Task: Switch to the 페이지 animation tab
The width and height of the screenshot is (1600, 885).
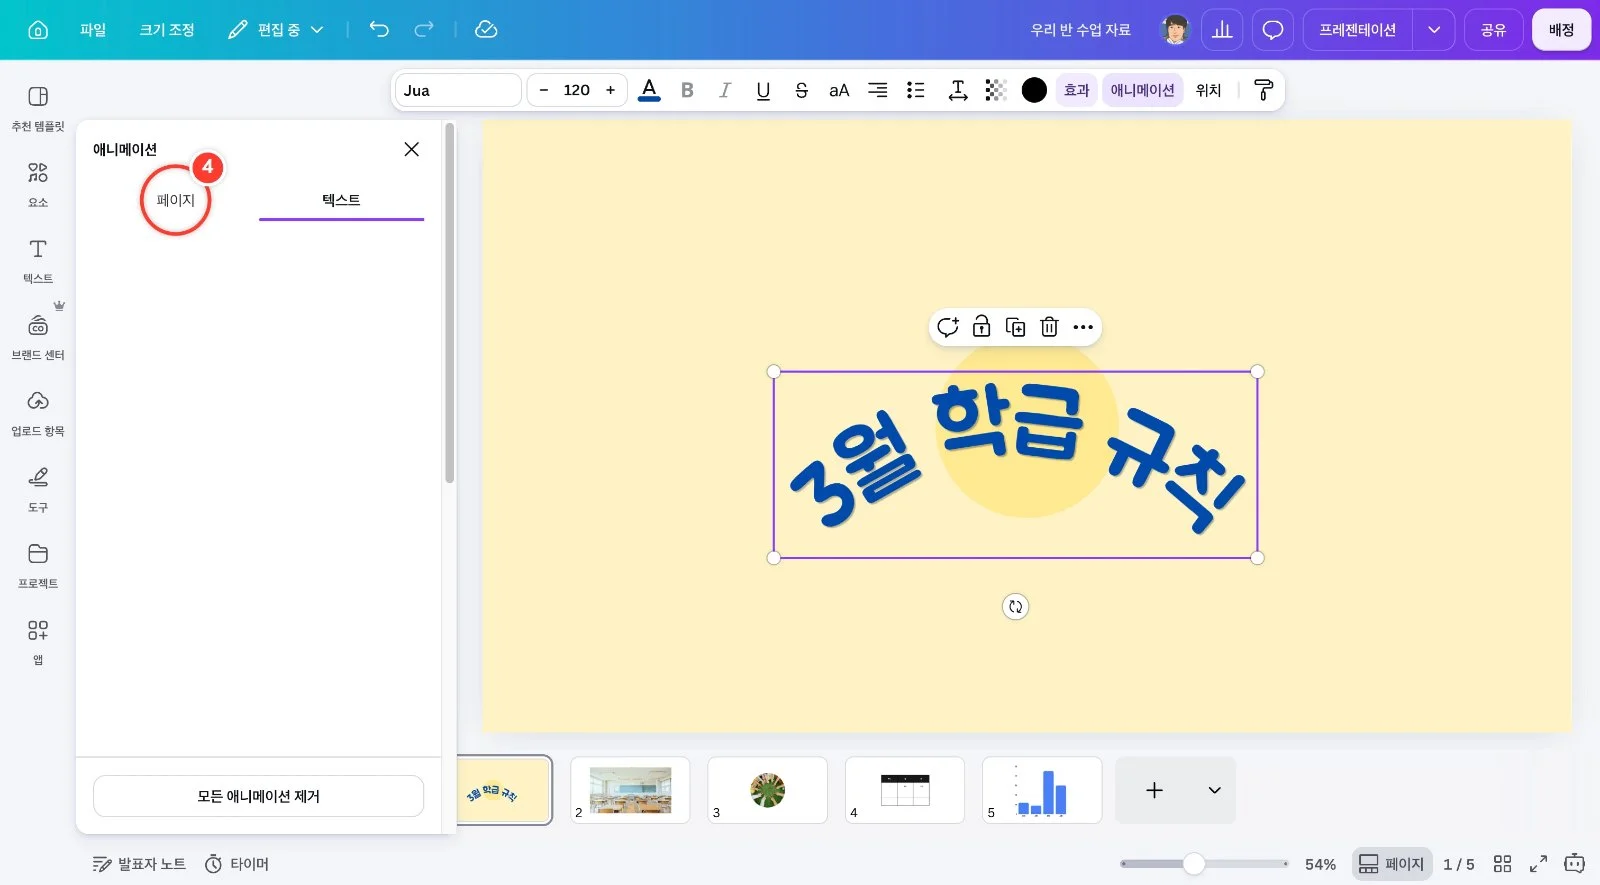Action: [x=175, y=200]
